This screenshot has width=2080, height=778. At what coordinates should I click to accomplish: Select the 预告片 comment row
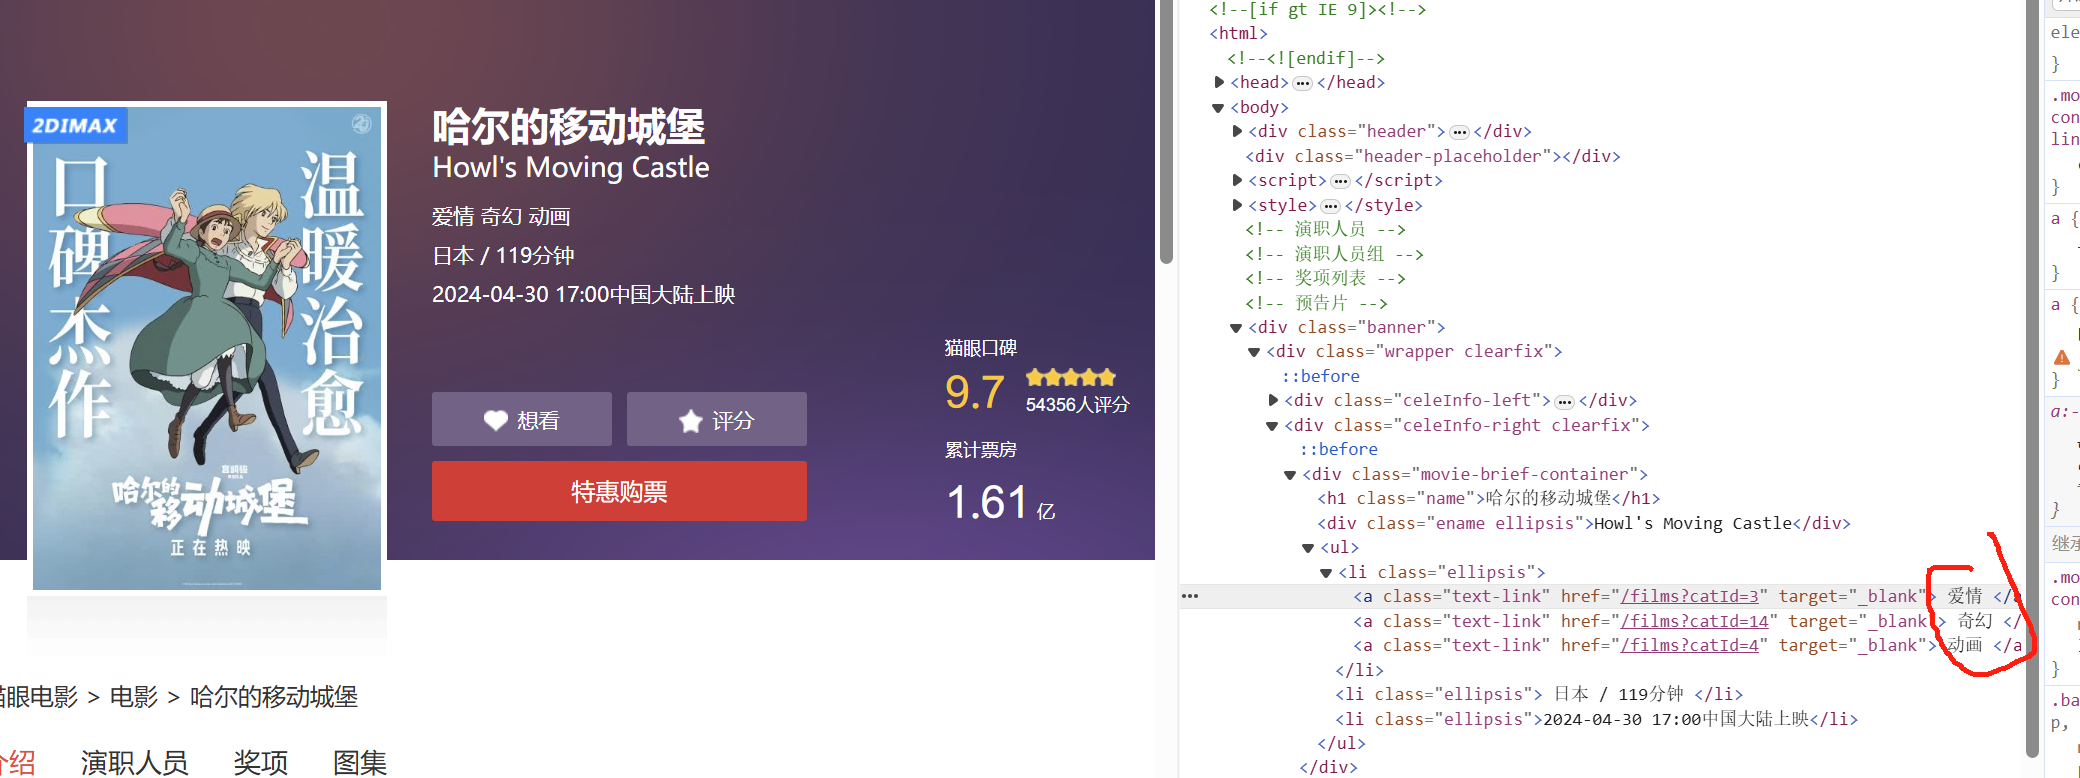1316,303
